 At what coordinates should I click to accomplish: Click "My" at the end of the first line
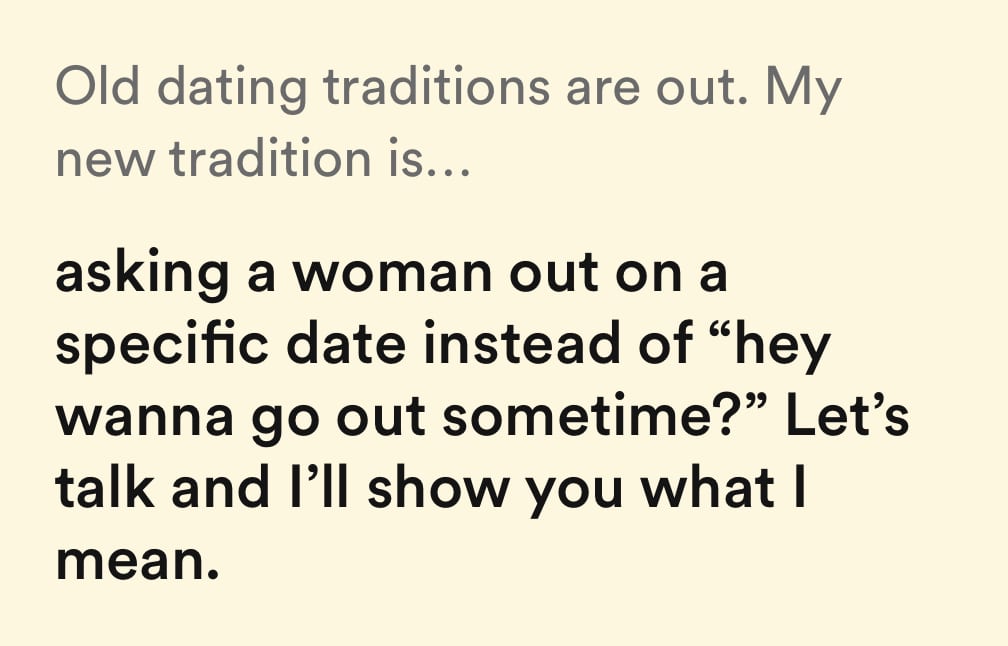click(803, 90)
